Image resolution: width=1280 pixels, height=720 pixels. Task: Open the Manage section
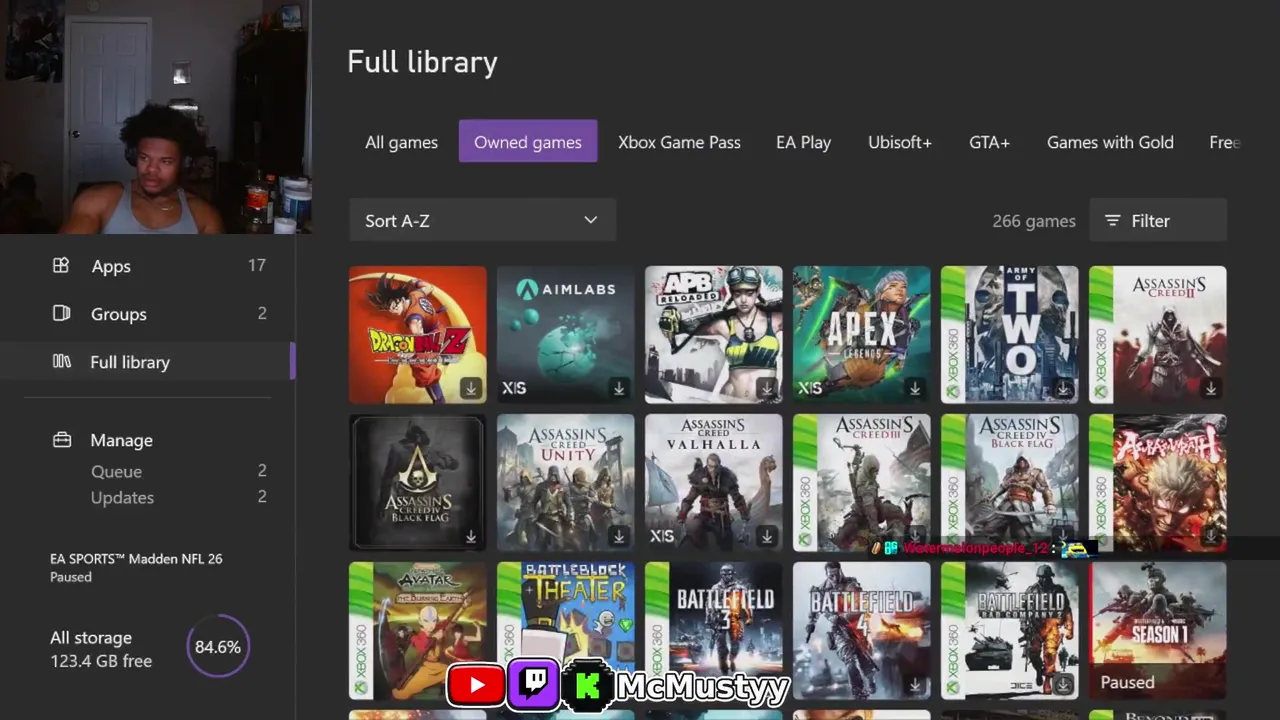click(x=122, y=440)
